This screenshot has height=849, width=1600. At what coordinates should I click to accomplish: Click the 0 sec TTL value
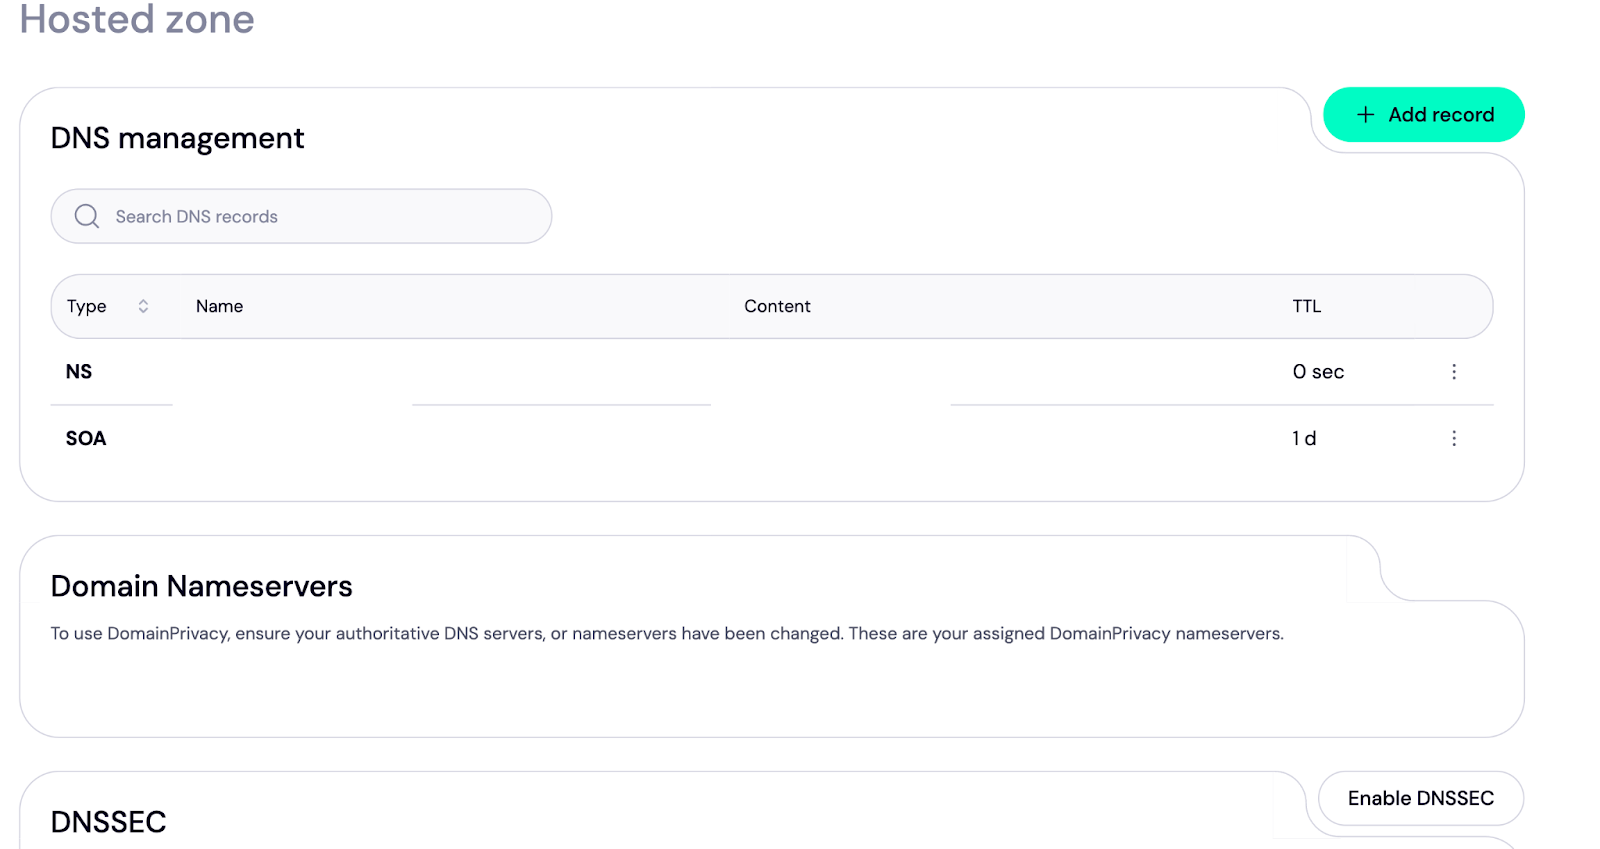(1318, 372)
